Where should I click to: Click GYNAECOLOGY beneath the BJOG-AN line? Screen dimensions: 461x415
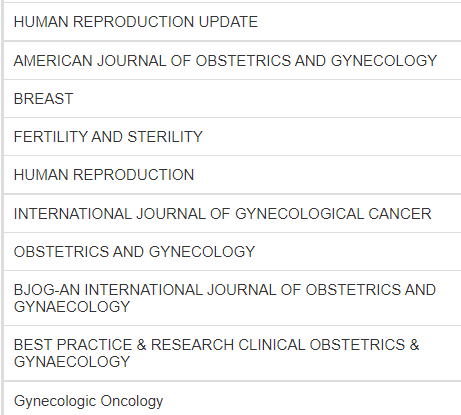(x=72, y=307)
